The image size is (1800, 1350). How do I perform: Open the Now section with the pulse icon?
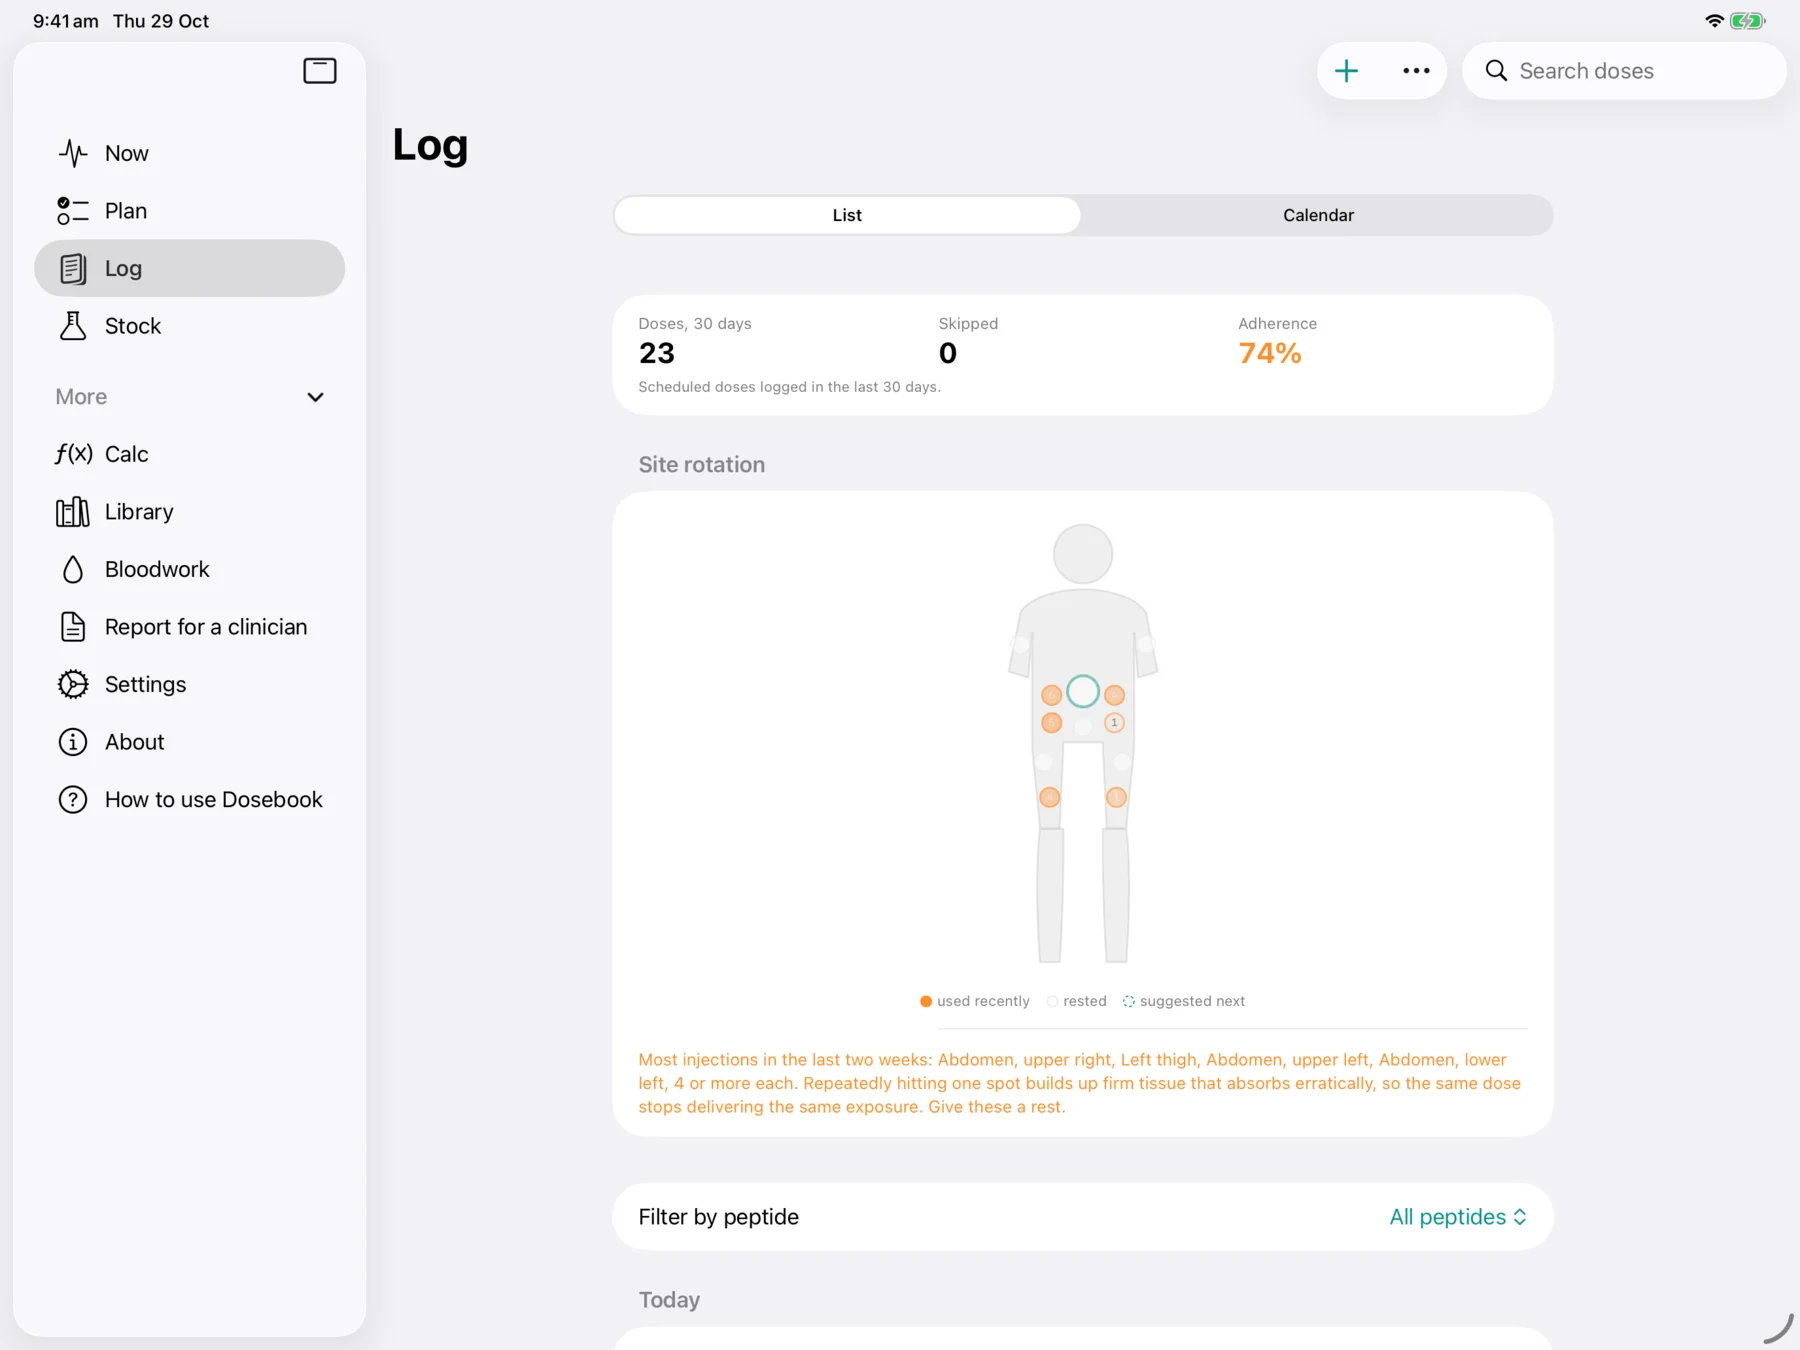click(x=73, y=153)
